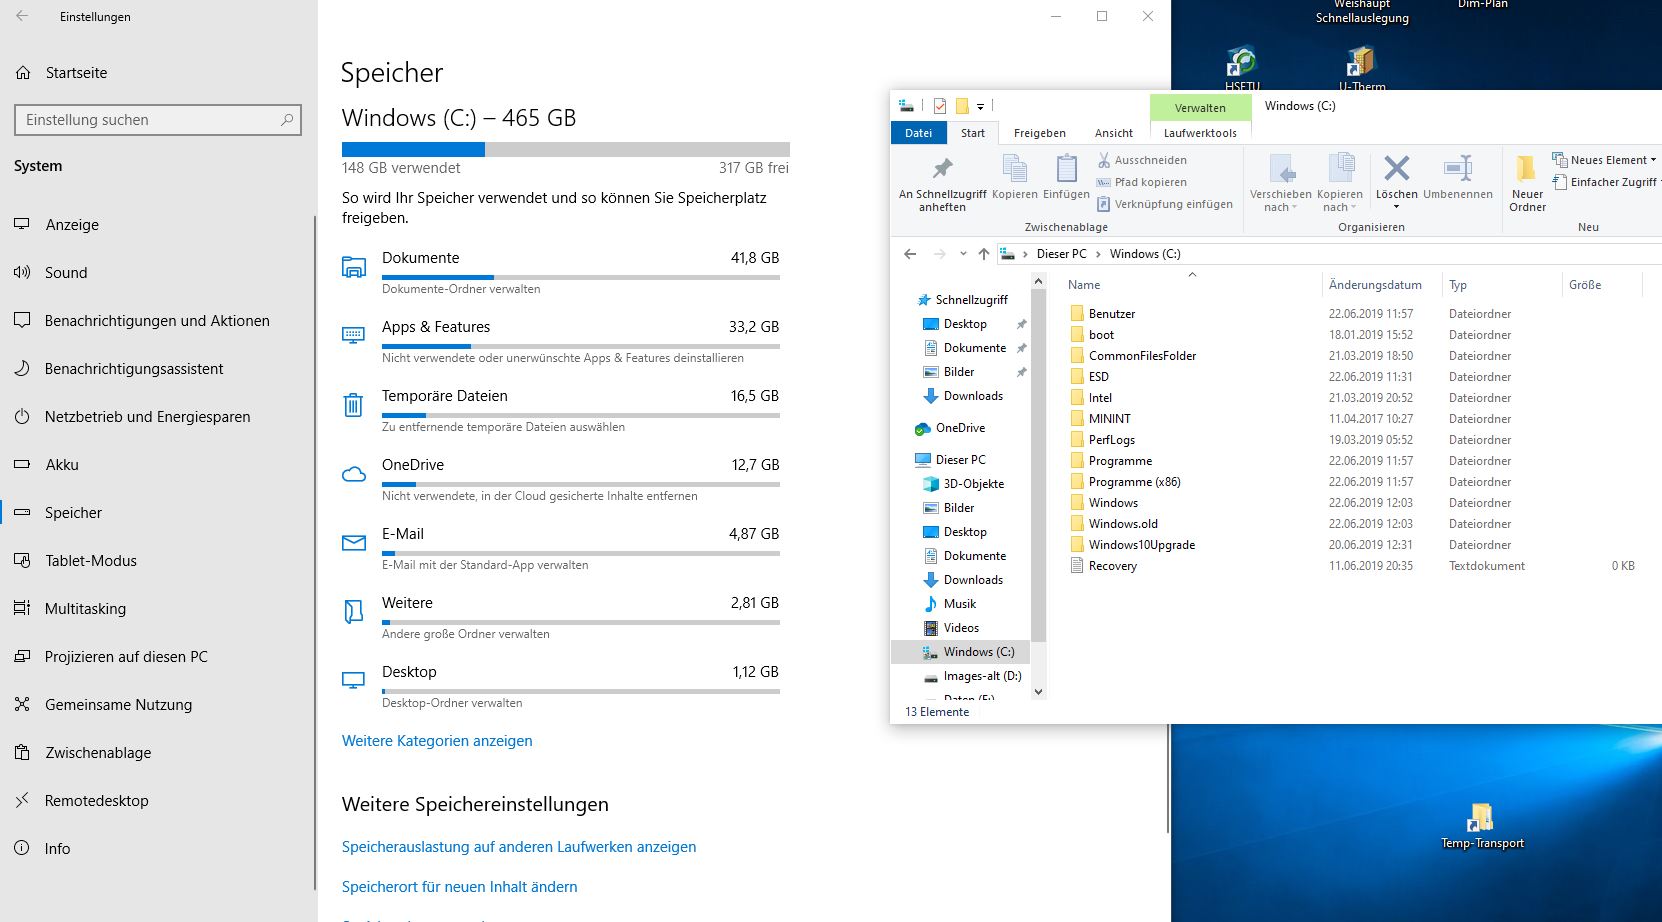Select Benutzer folder in file list

tap(1111, 314)
